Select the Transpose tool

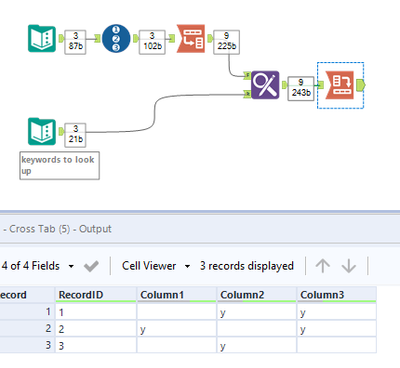[191, 38]
